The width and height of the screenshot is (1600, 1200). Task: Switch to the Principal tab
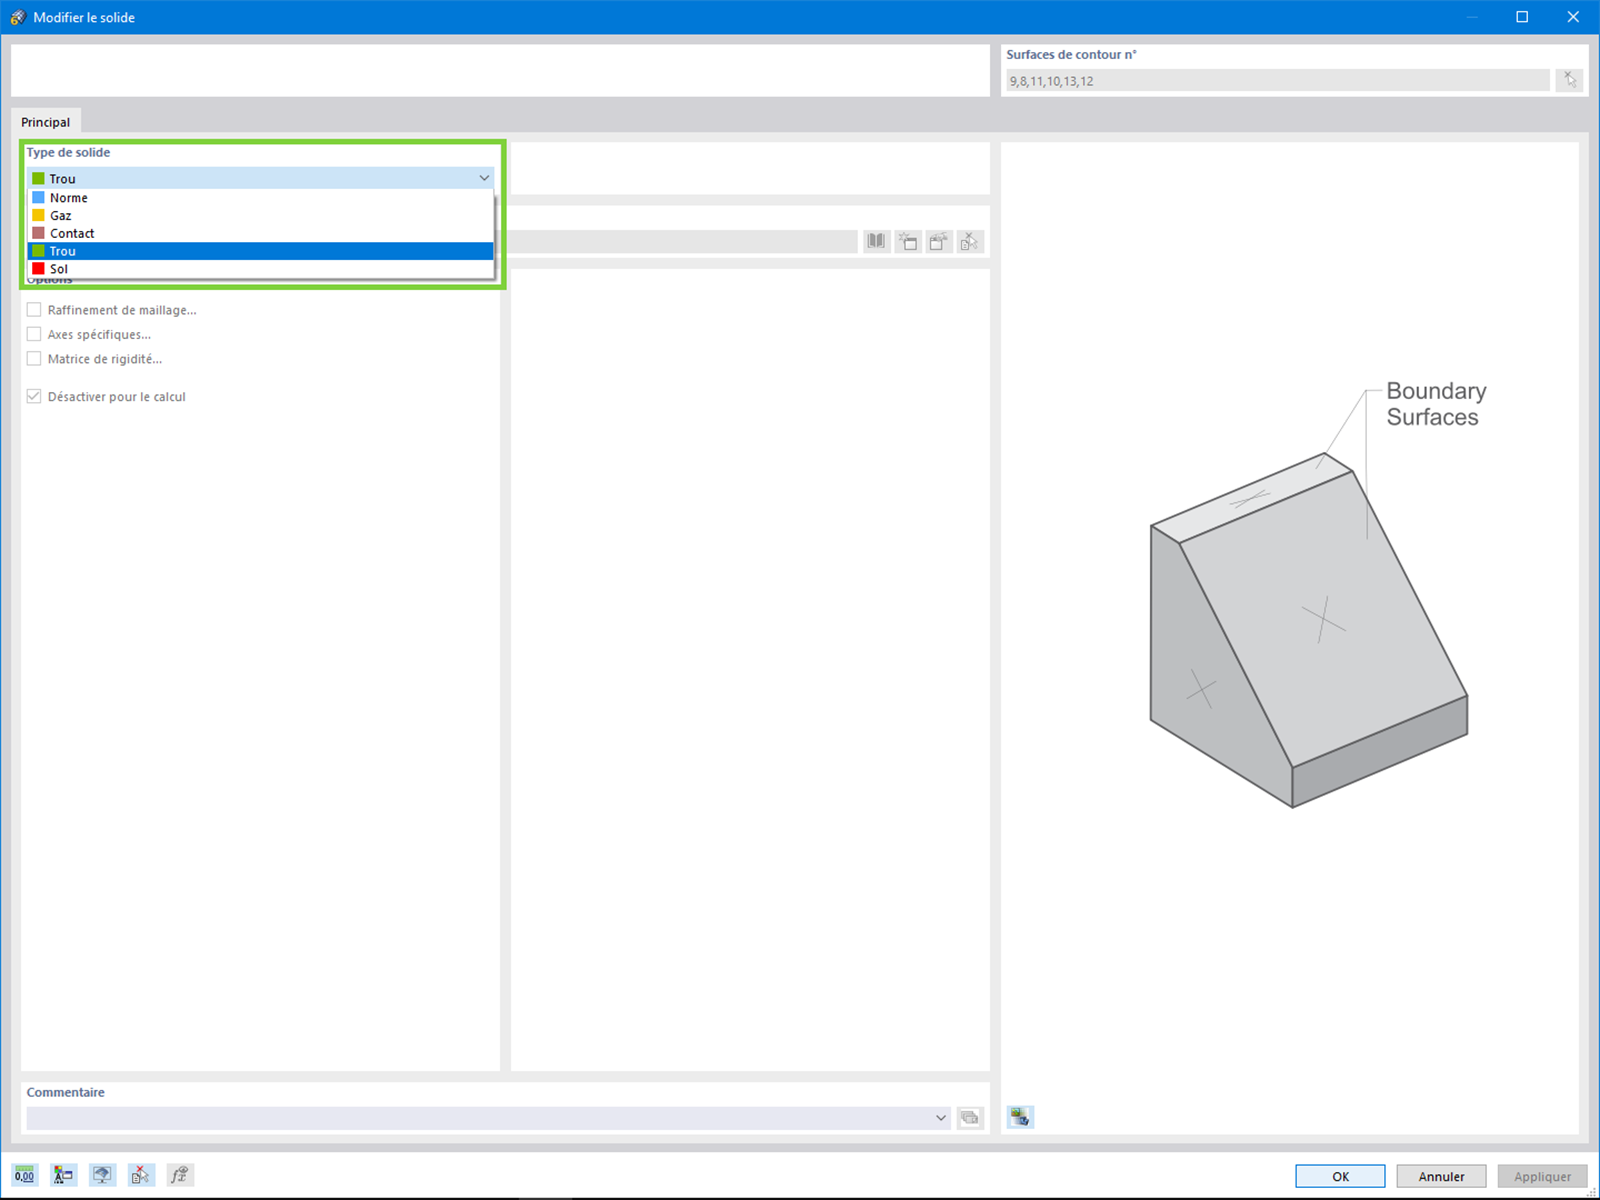46,122
